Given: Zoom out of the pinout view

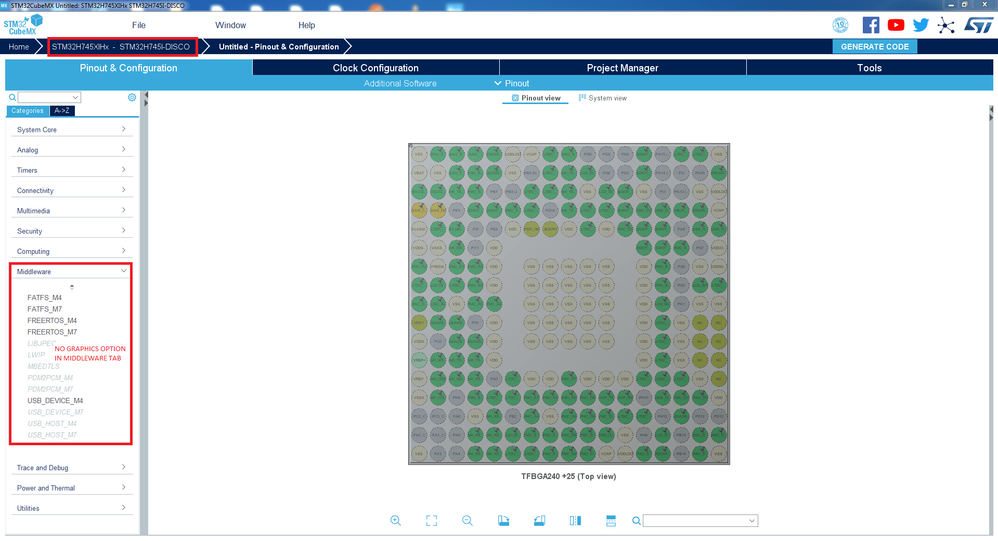Looking at the screenshot, I should pyautogui.click(x=467, y=521).
